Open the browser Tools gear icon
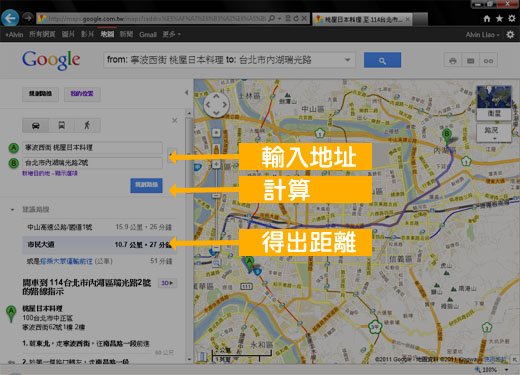 (512, 19)
